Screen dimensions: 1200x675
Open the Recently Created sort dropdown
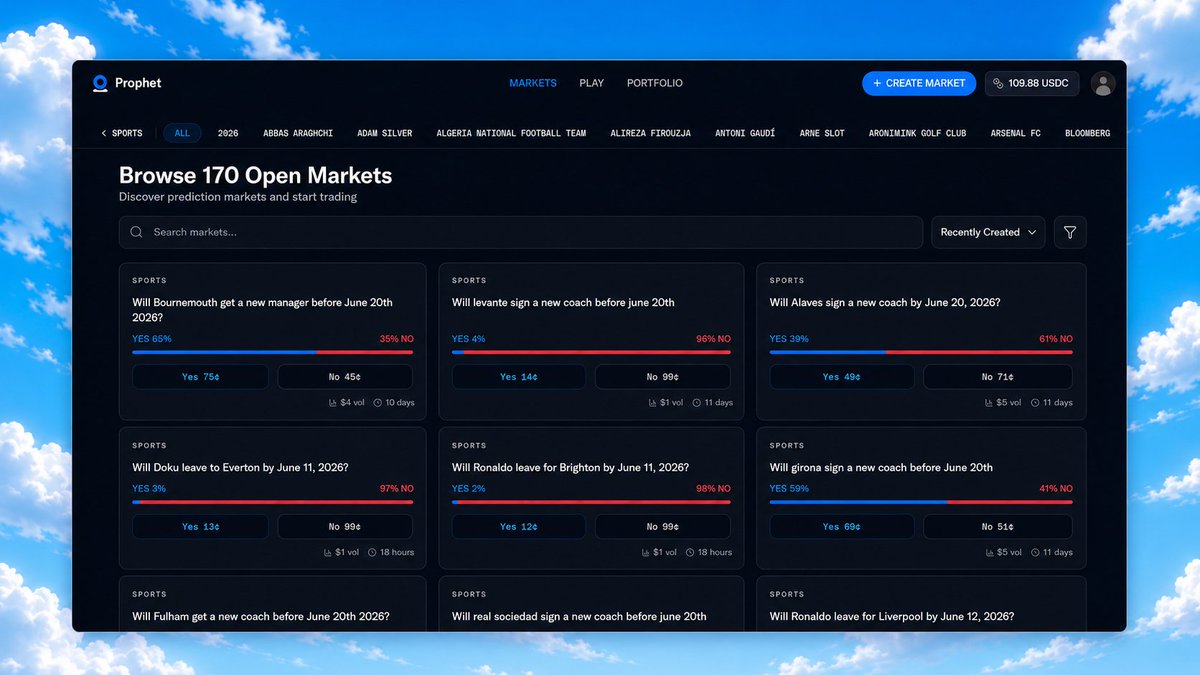988,232
